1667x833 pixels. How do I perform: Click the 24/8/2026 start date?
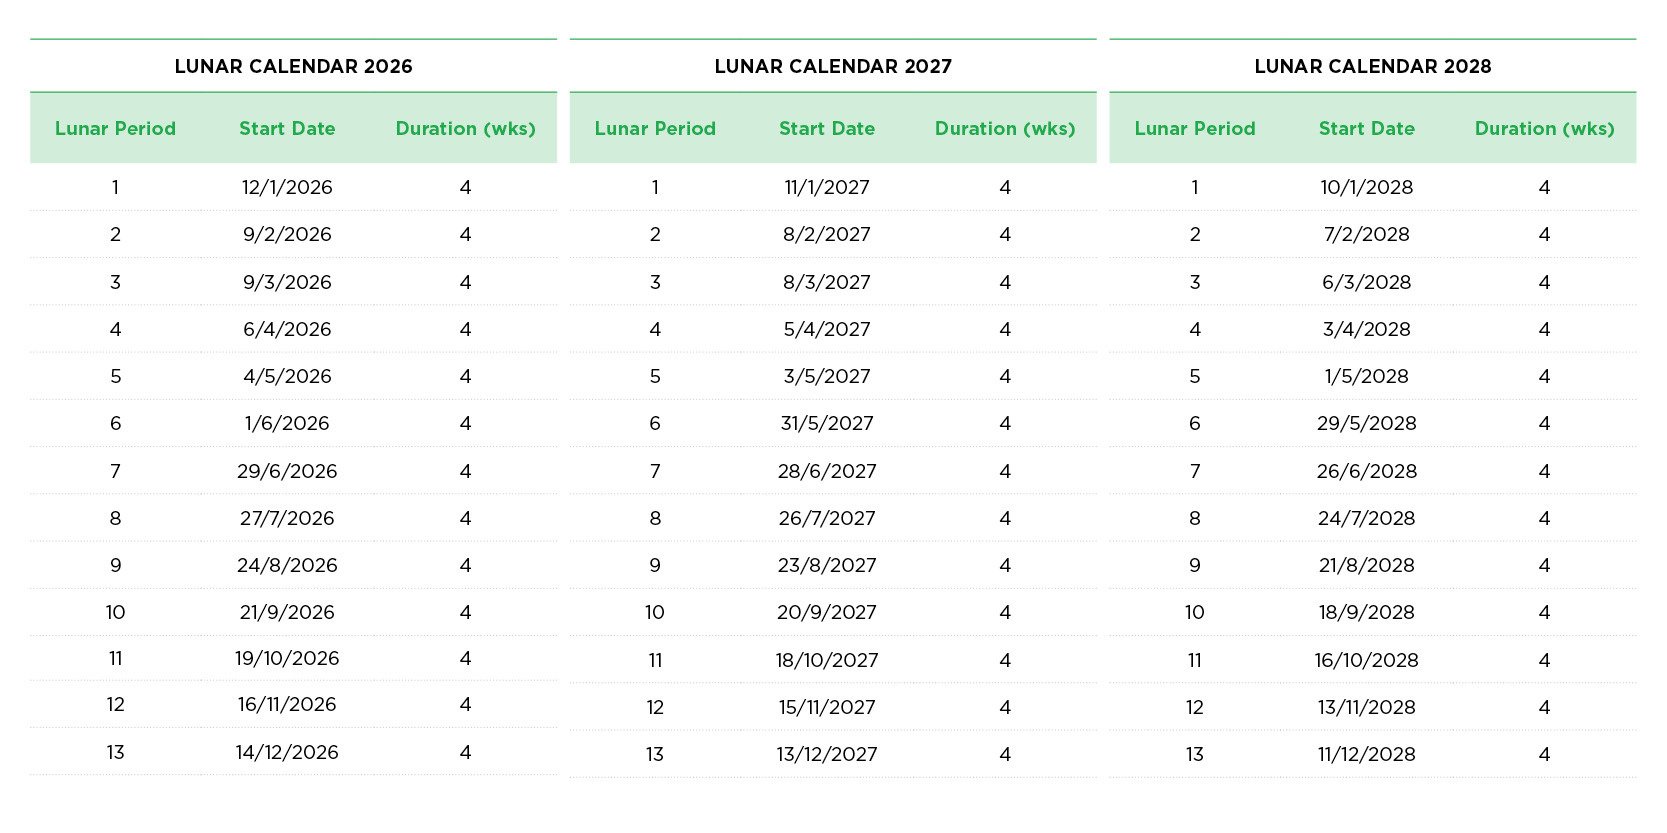click(287, 565)
